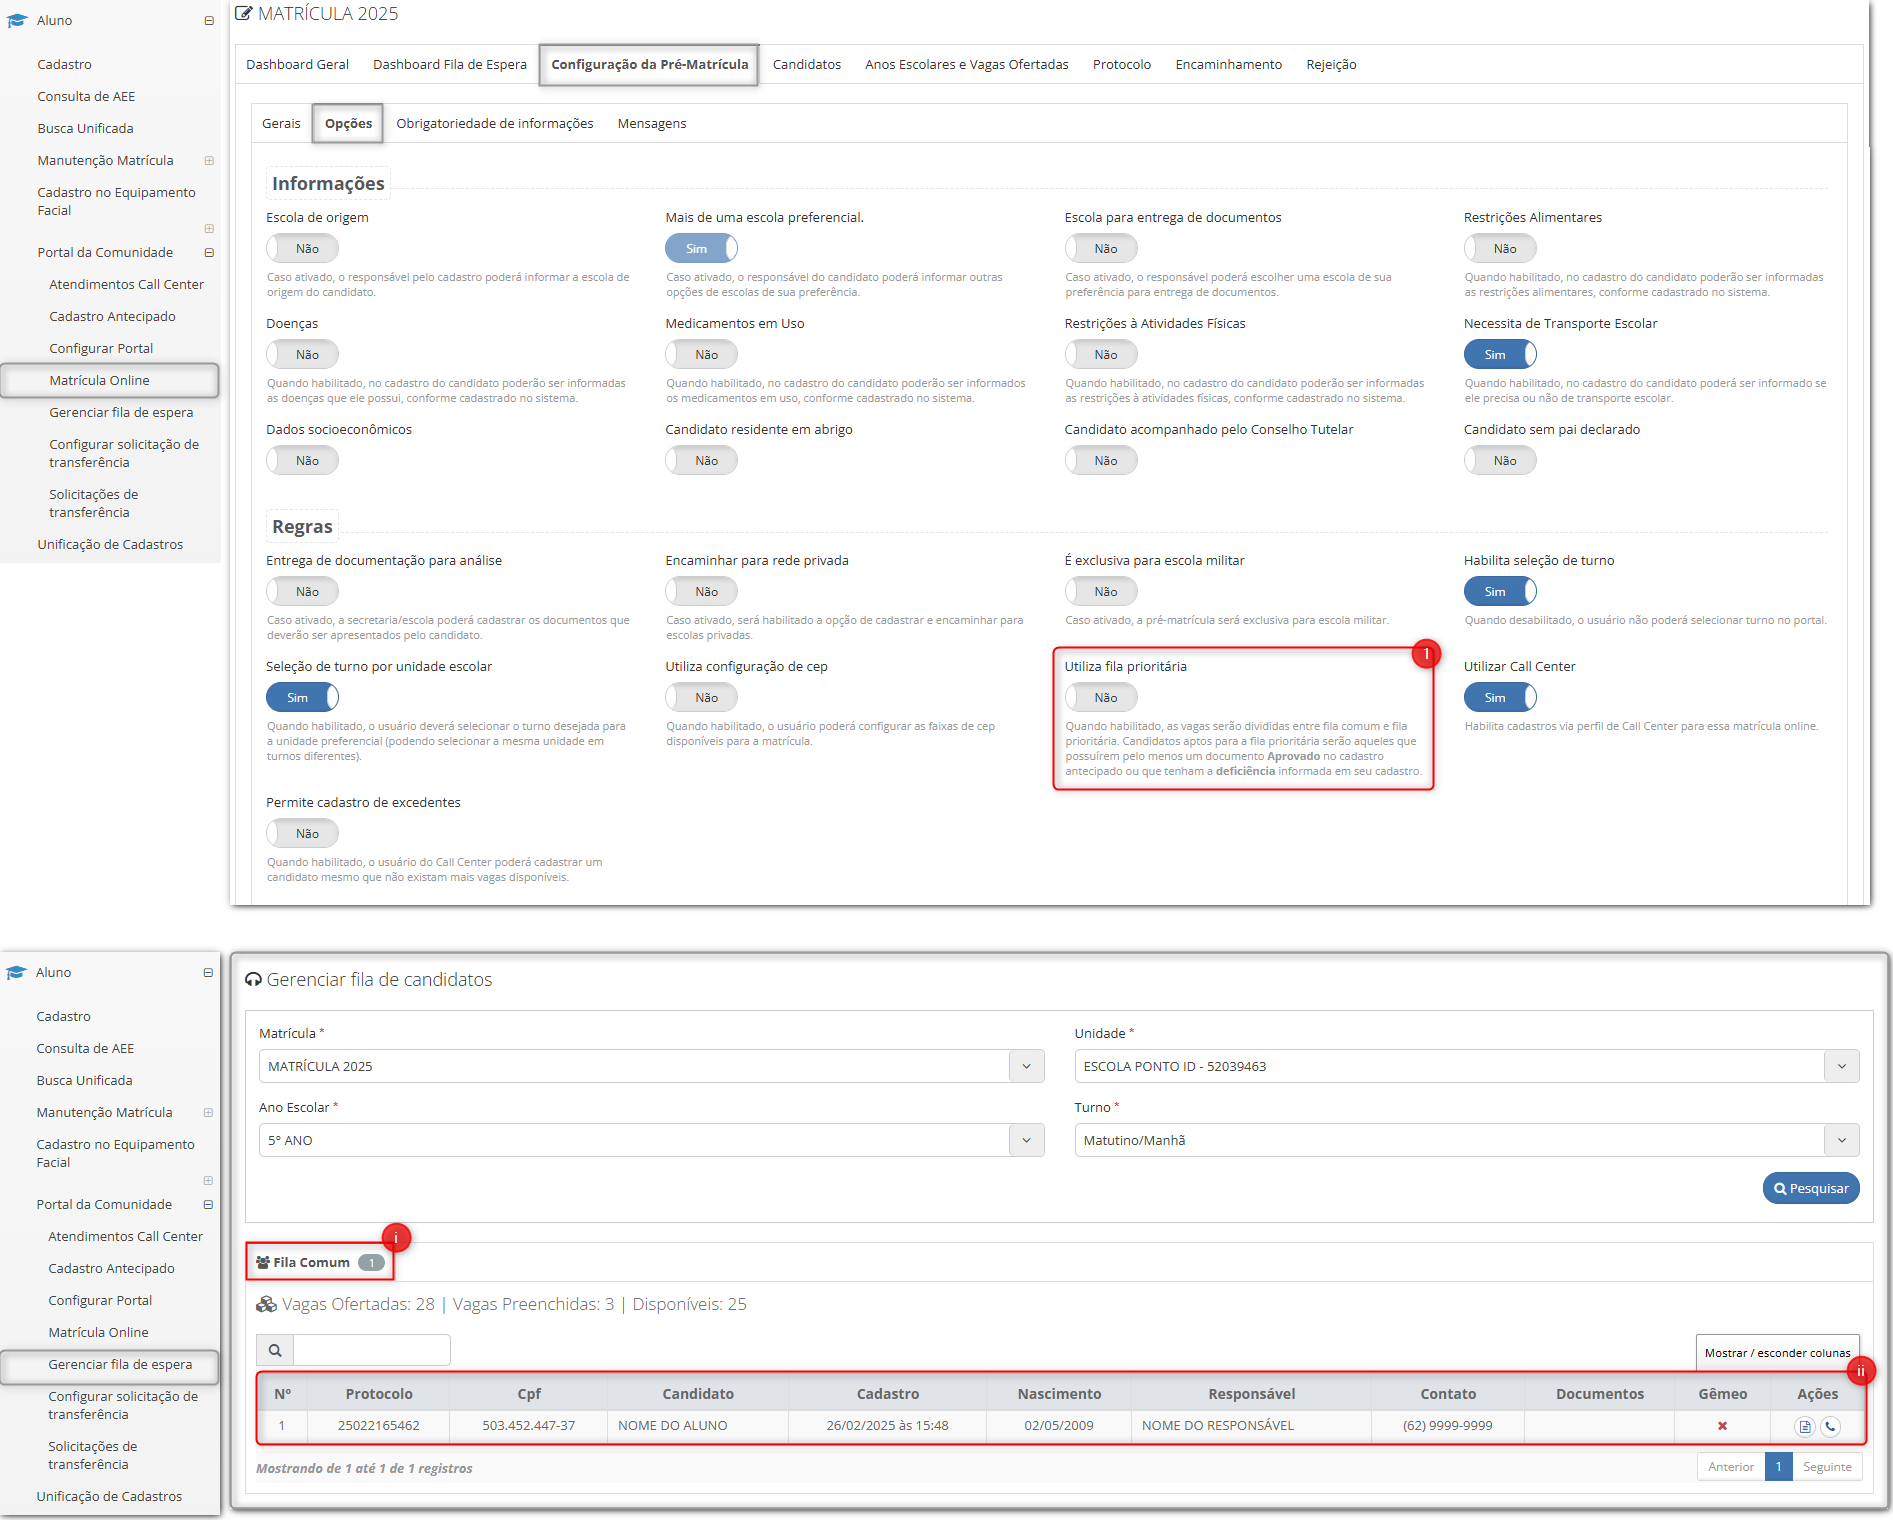
Task: Toggle Habilita seleção de turno off
Action: coord(1500,591)
